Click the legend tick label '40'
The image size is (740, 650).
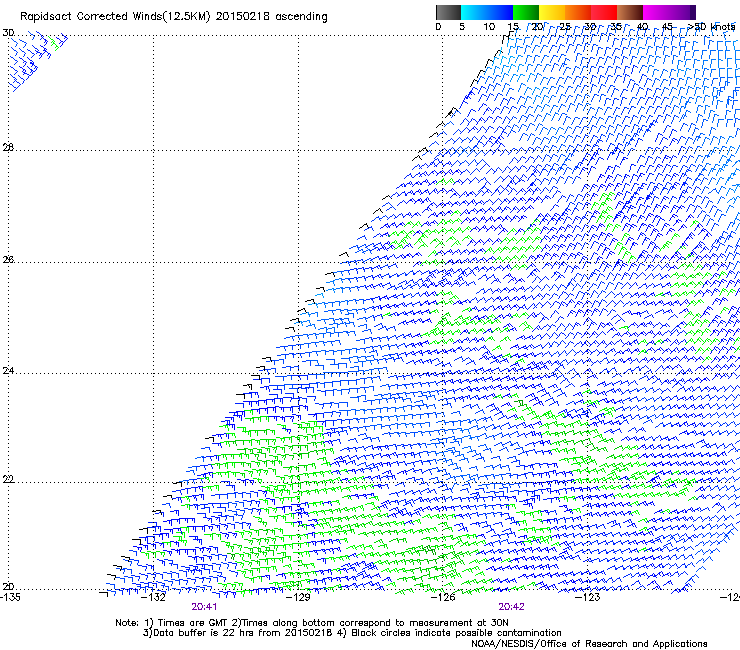tap(642, 27)
